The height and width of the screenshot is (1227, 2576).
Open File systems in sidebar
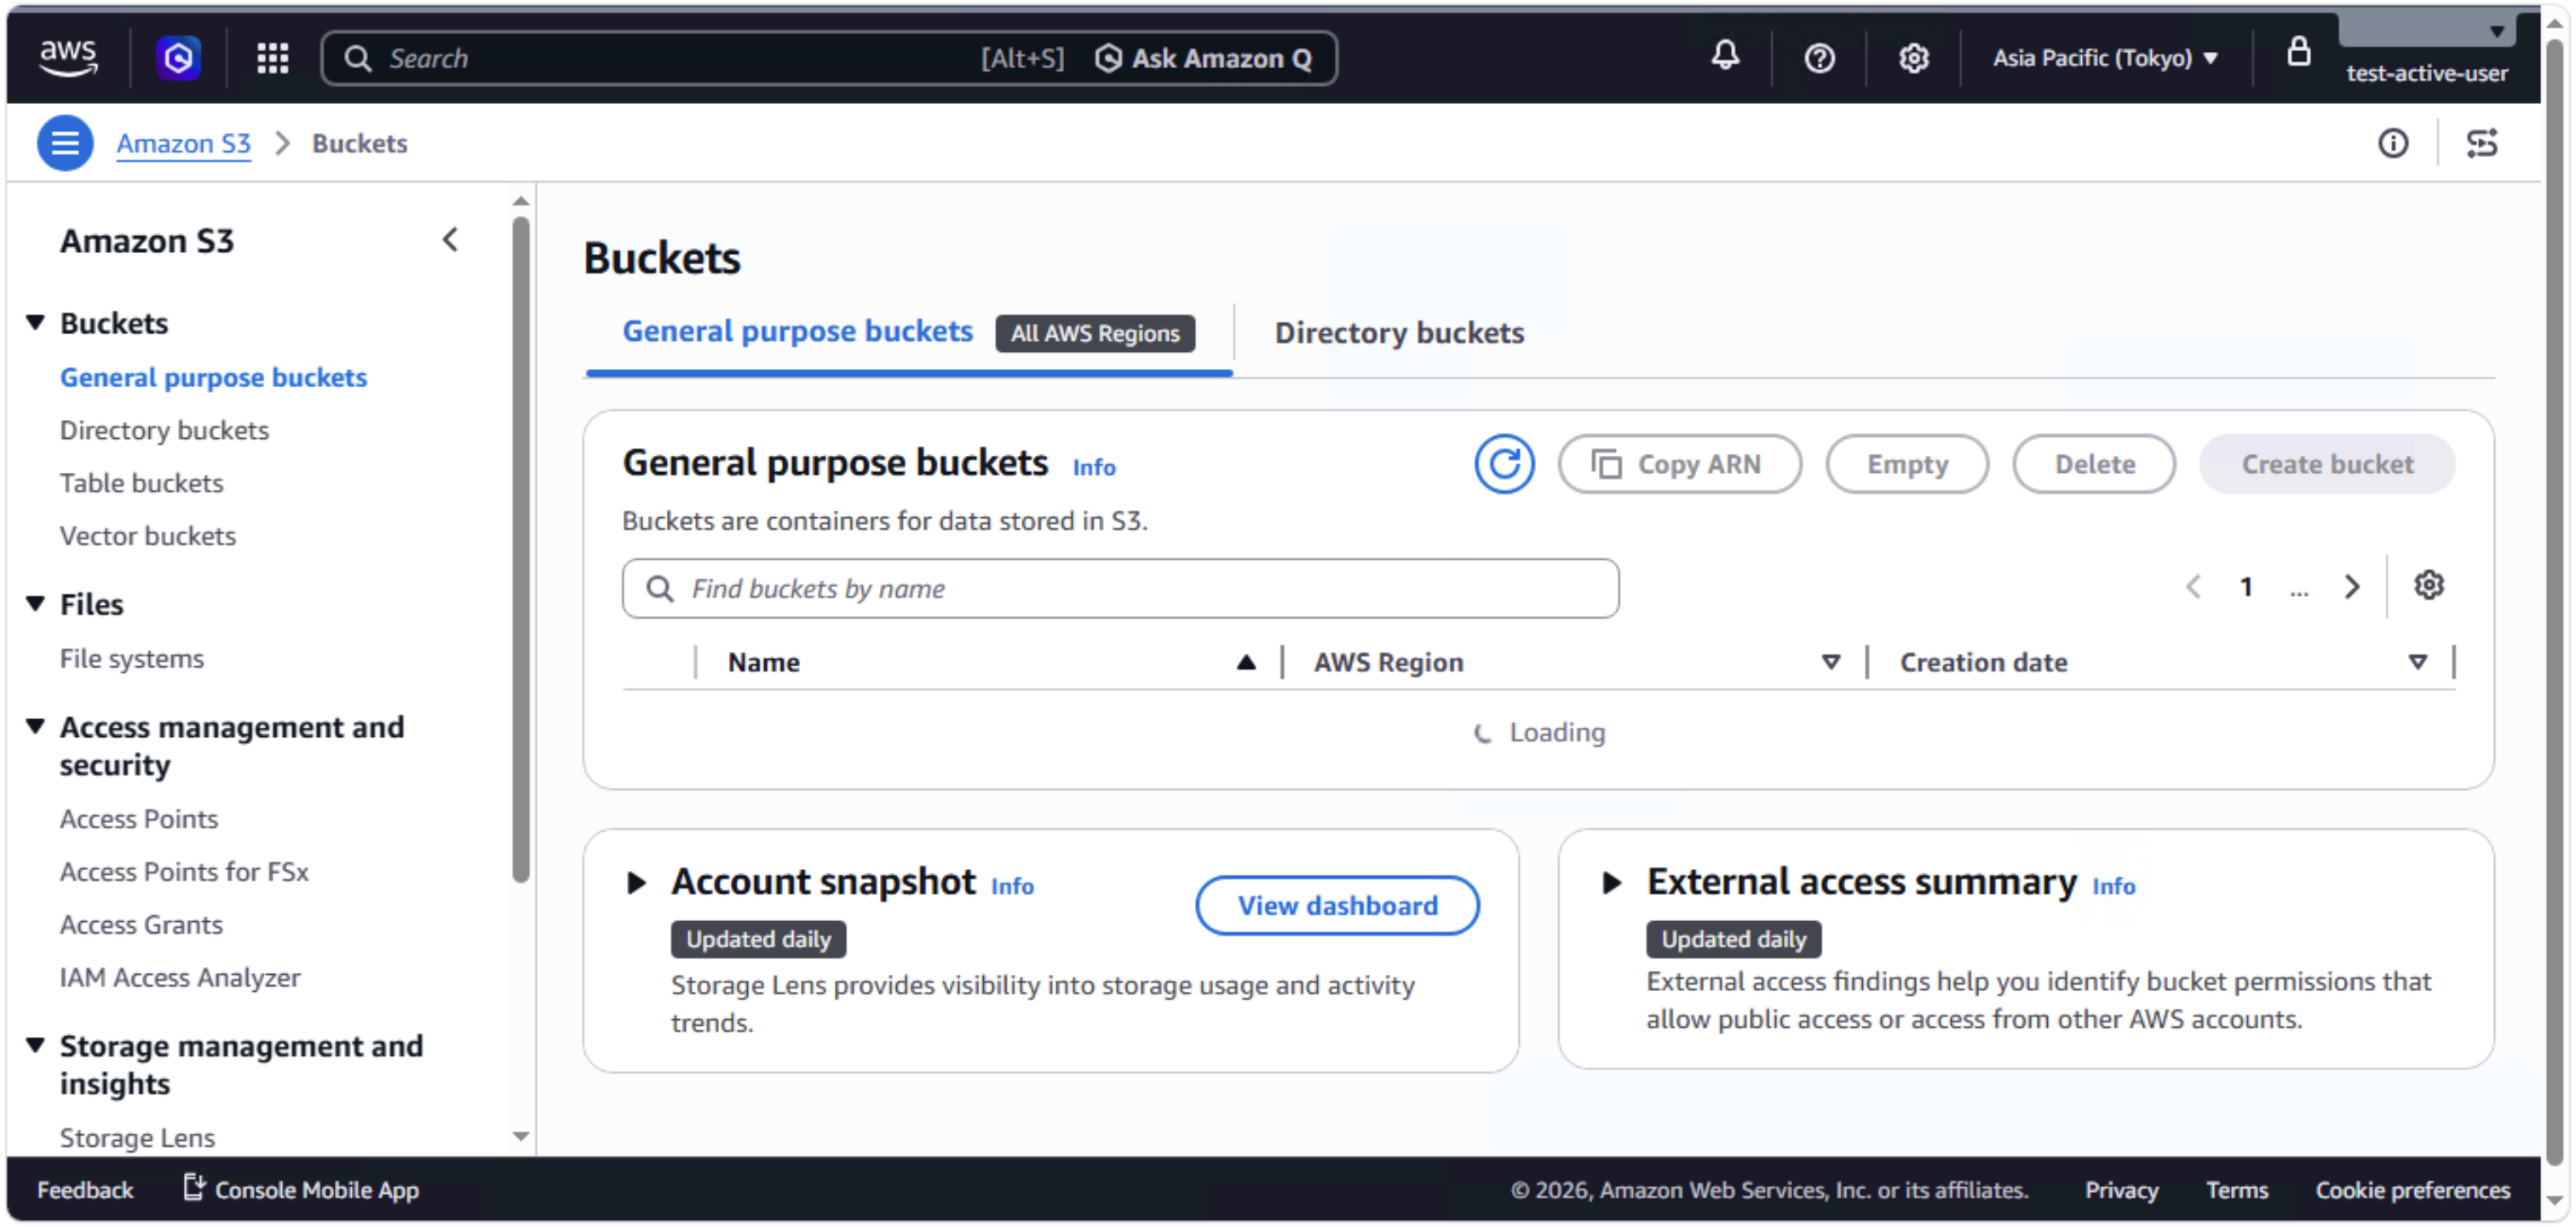tap(131, 659)
